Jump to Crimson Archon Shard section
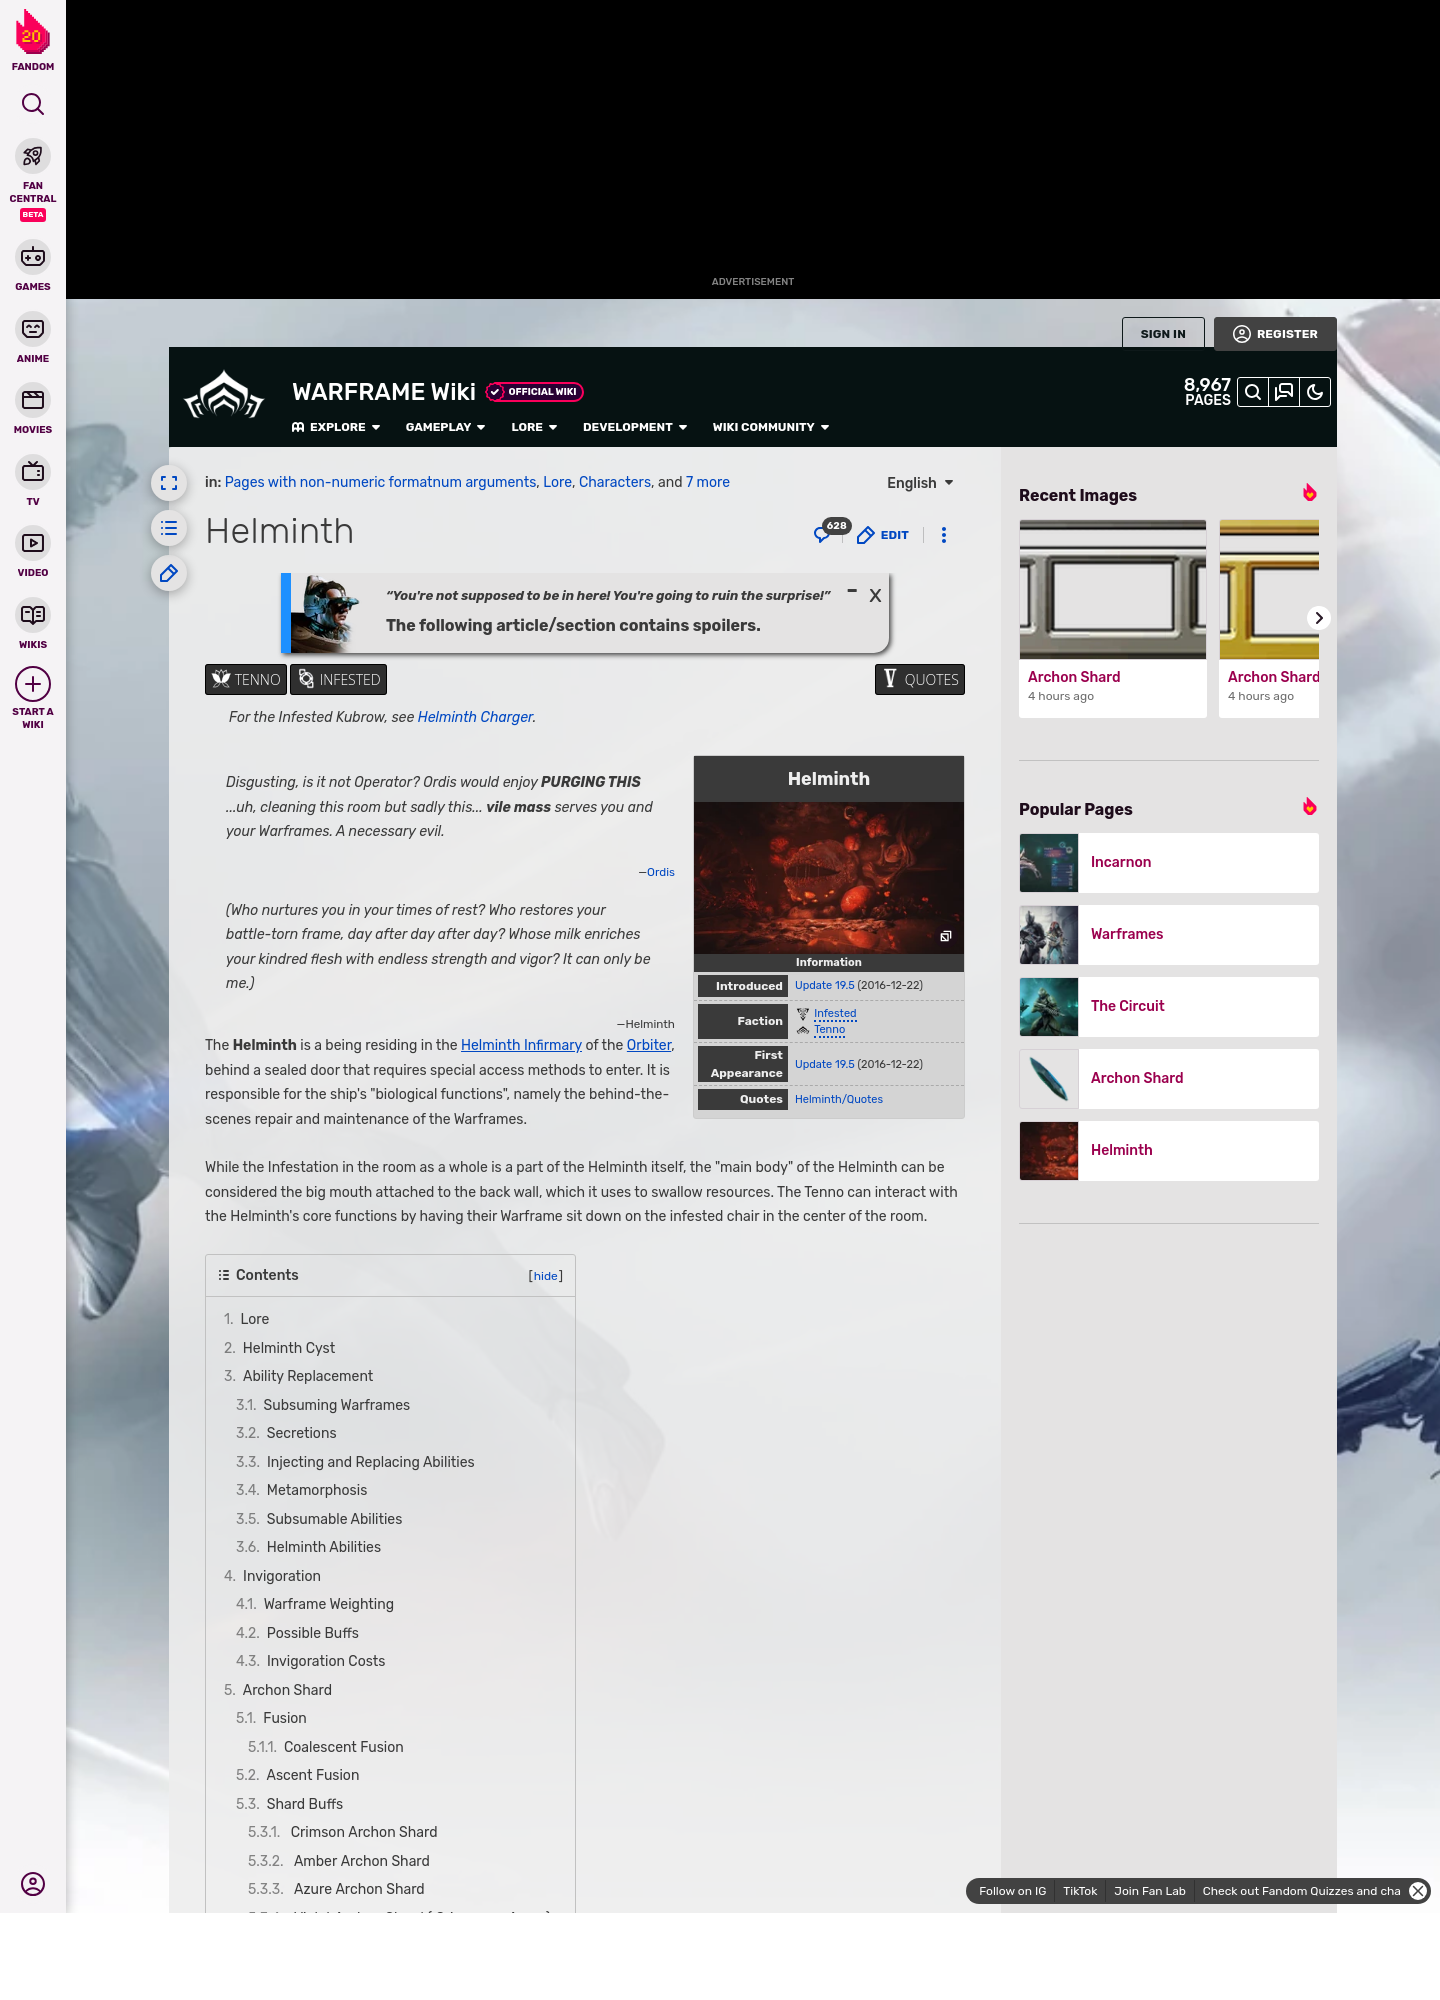 pos(364,1832)
